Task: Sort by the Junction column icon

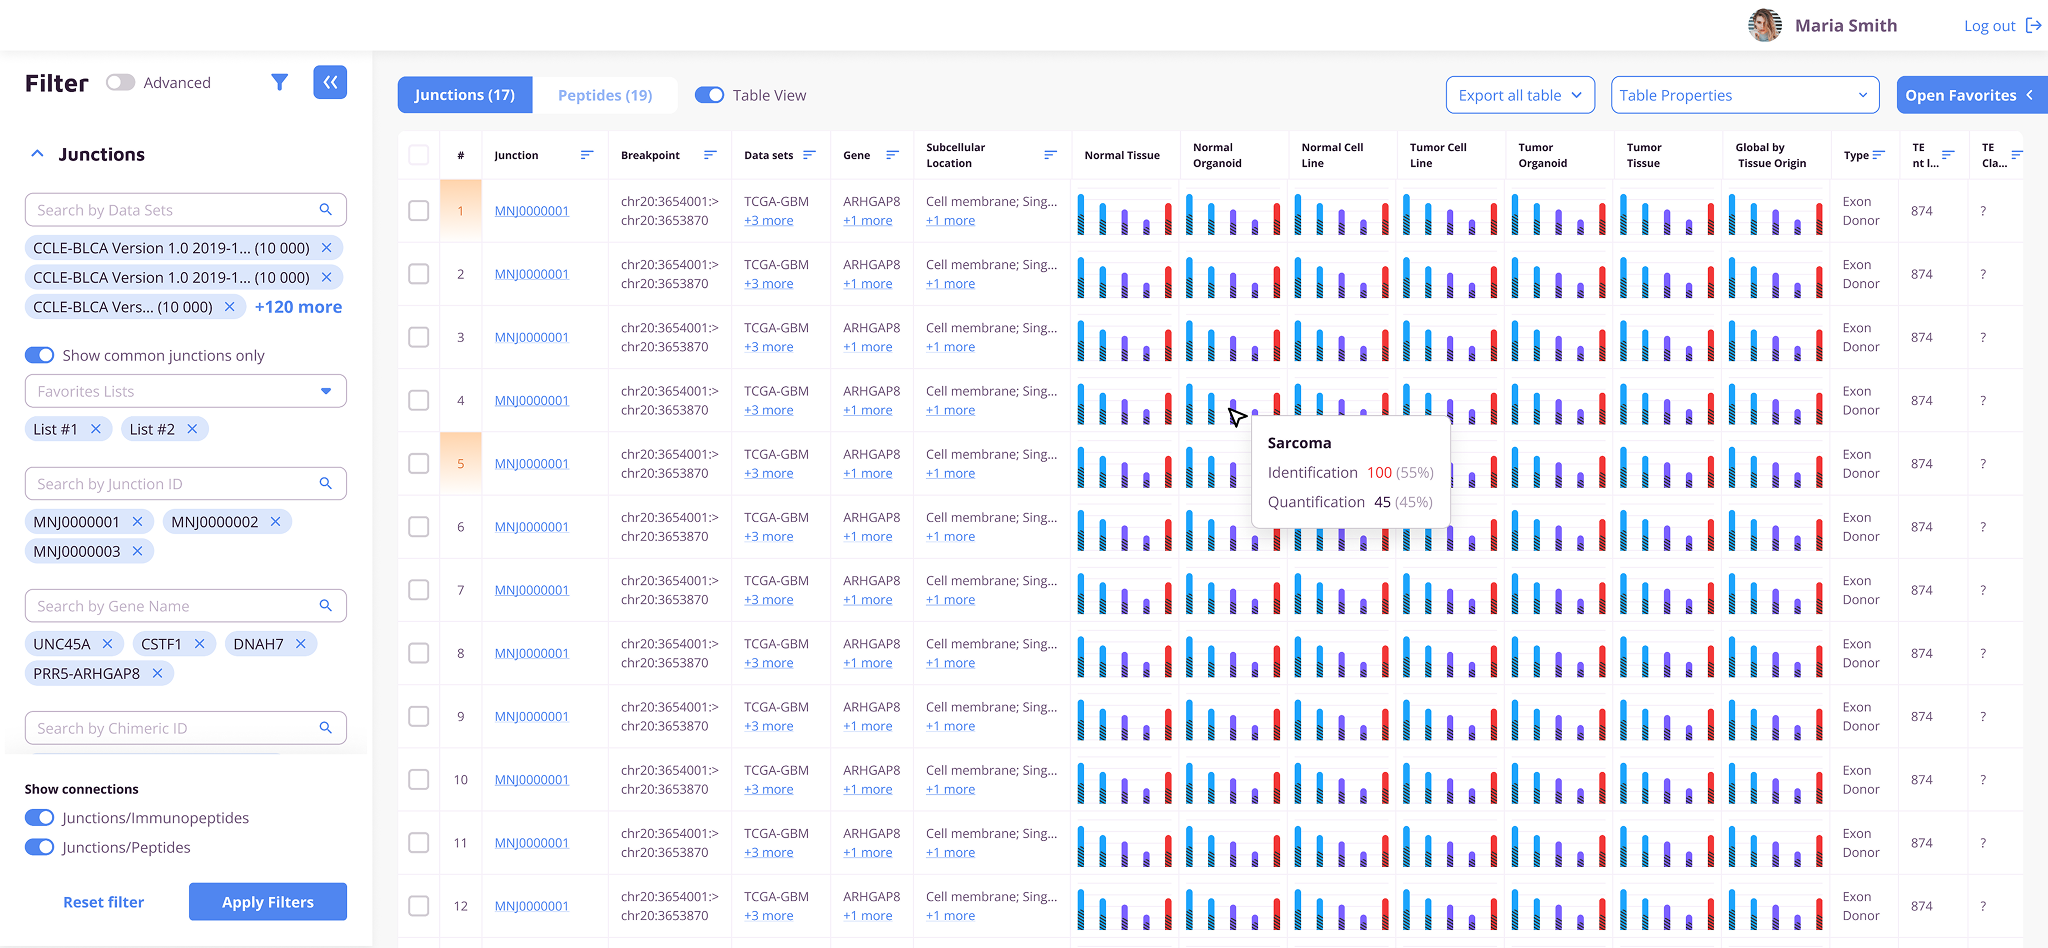Action: [587, 155]
